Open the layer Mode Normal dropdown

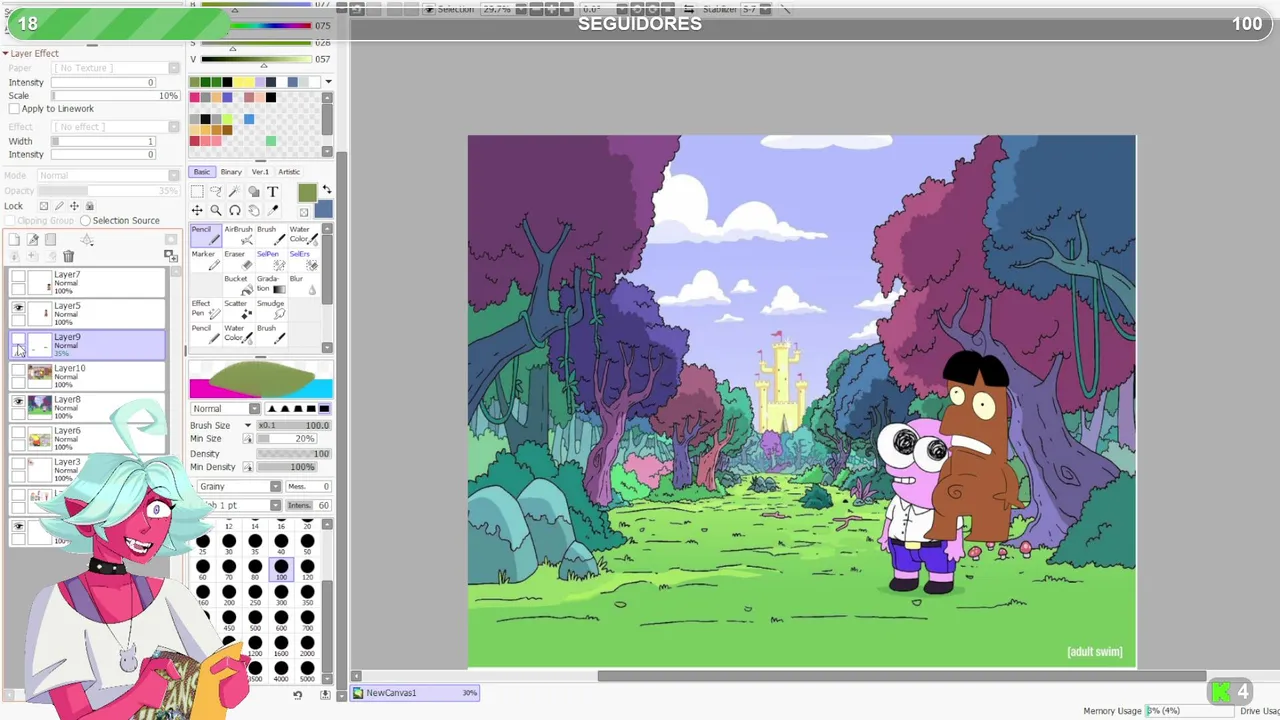(x=108, y=176)
